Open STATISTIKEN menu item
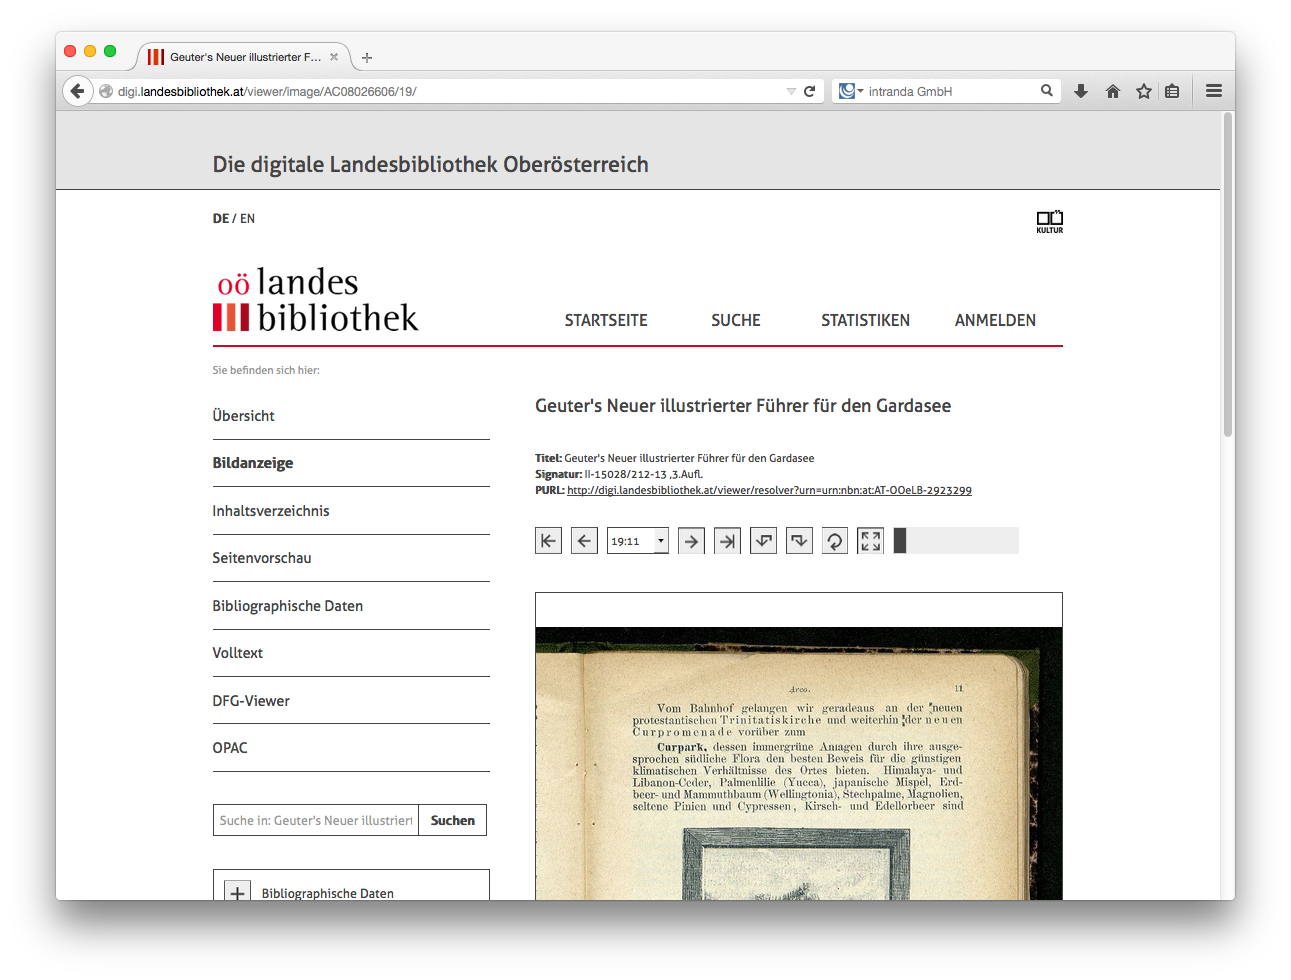This screenshot has height=980, width=1291. point(865,320)
